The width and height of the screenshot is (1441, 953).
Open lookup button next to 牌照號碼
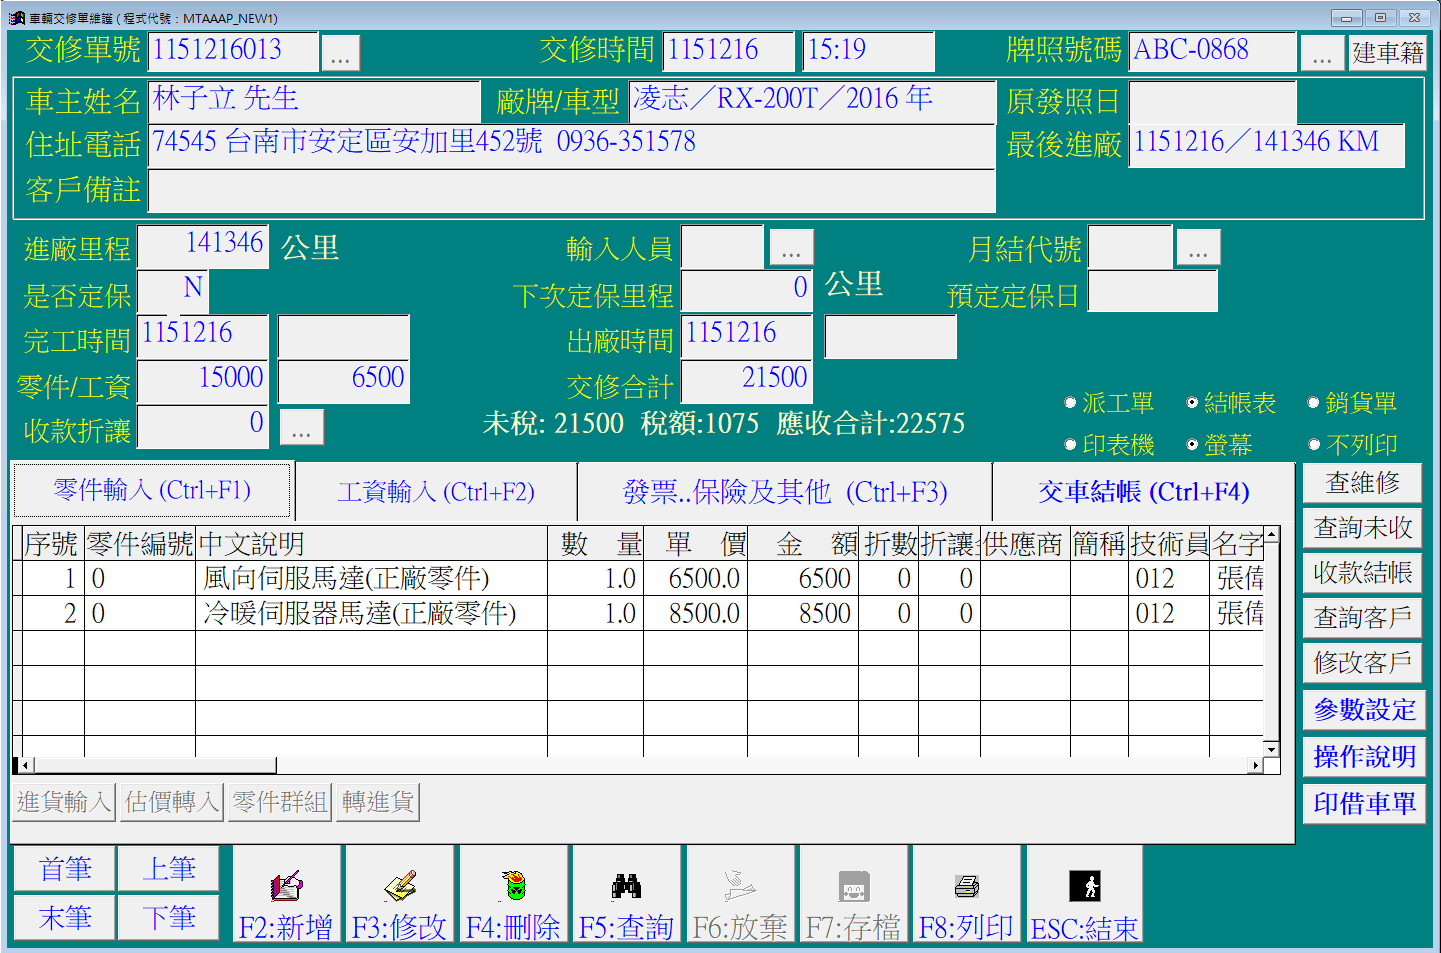pos(1322,53)
